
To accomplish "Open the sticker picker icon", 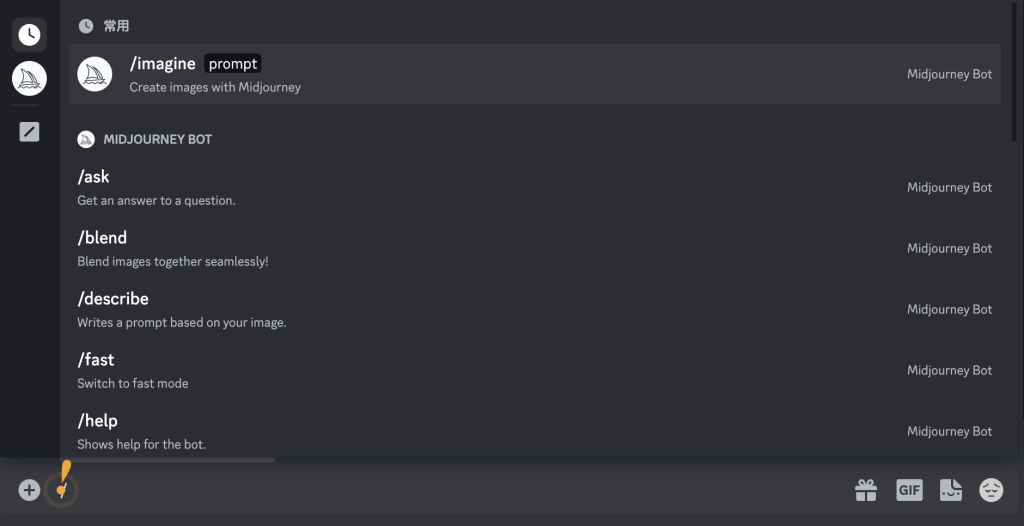I will (951, 490).
